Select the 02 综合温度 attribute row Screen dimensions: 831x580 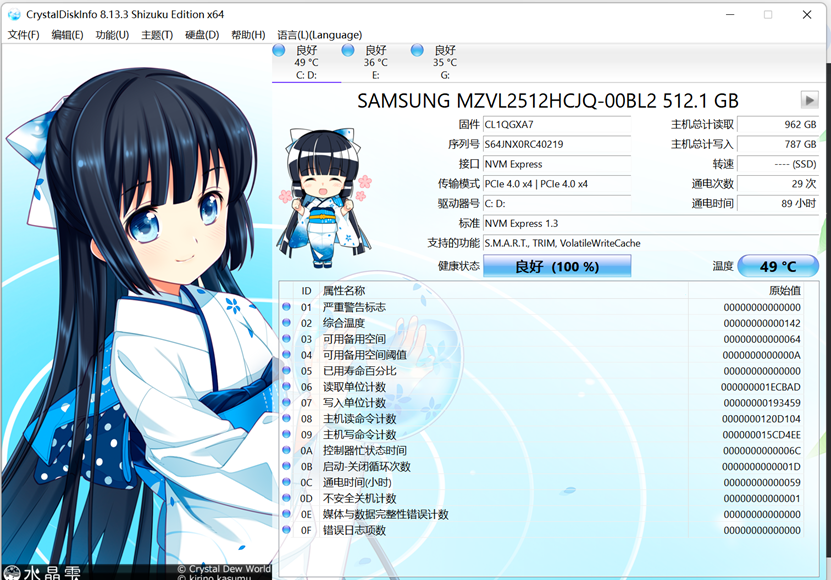tap(542, 323)
